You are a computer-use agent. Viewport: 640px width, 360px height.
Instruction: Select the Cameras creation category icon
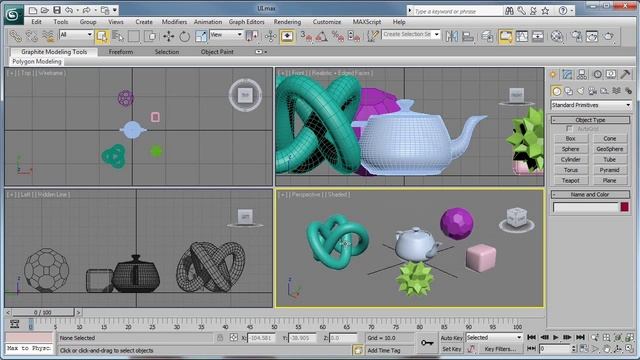coord(593,91)
